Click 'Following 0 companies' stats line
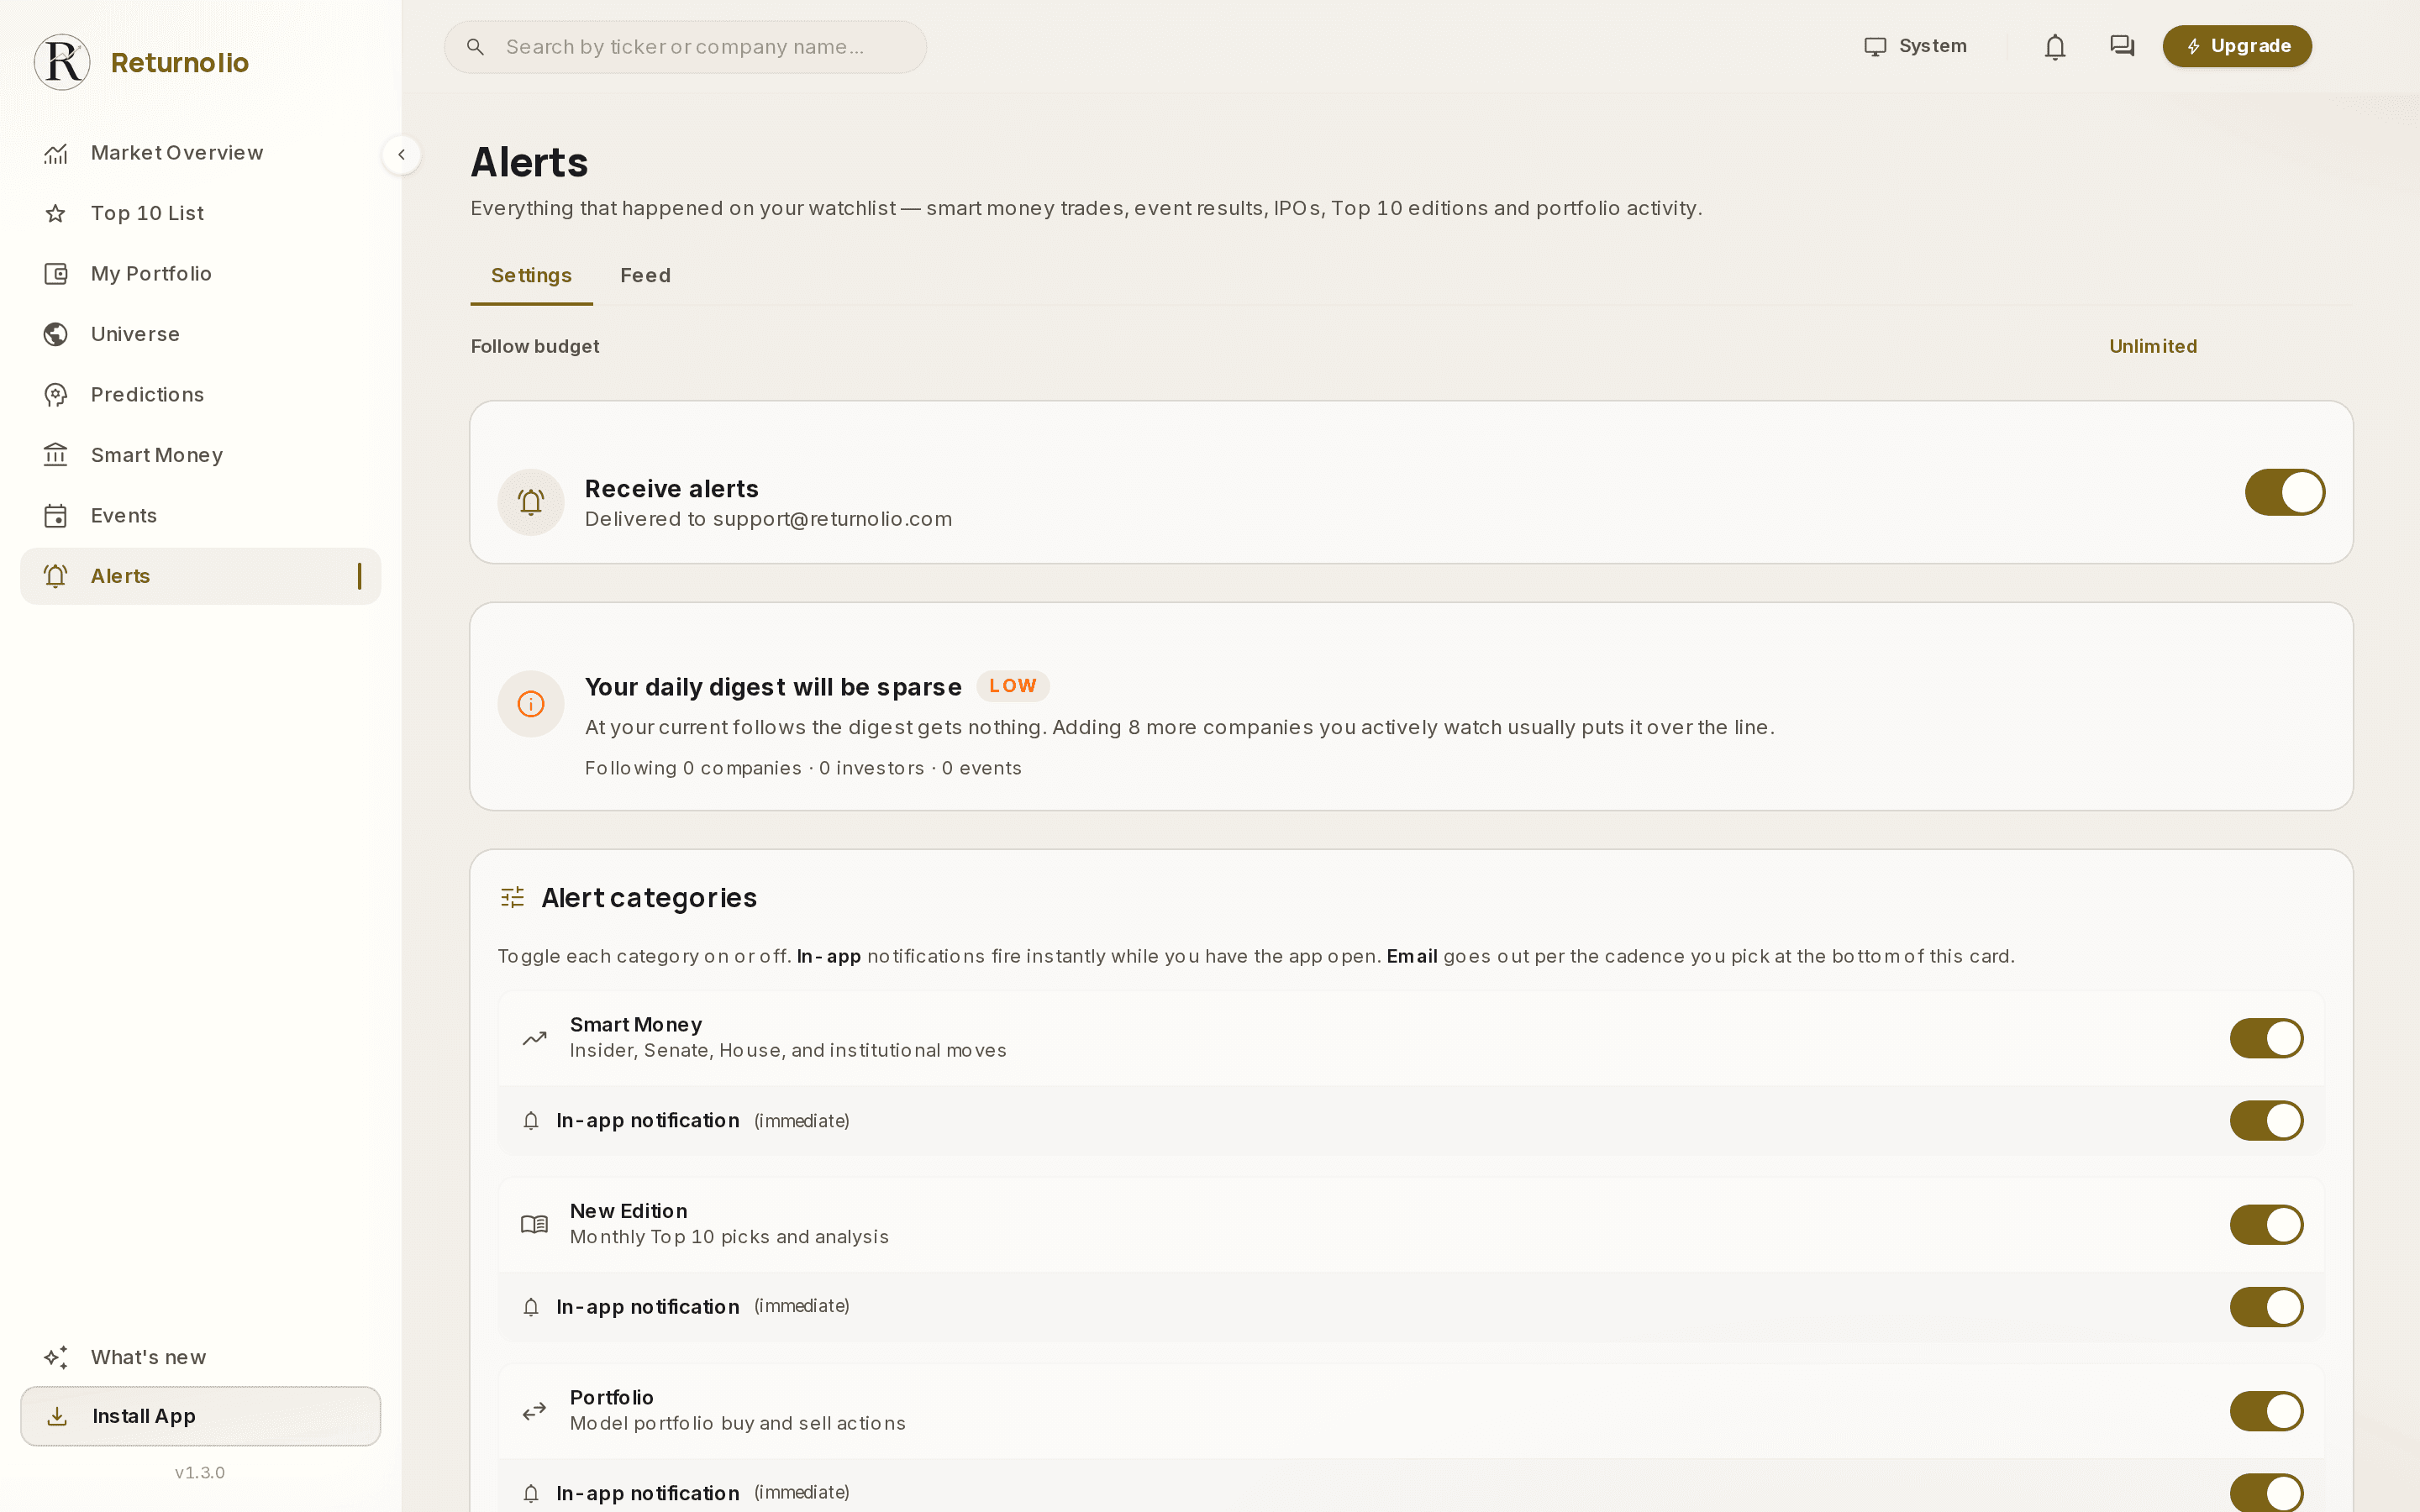This screenshot has height=1512, width=2420. click(x=803, y=768)
